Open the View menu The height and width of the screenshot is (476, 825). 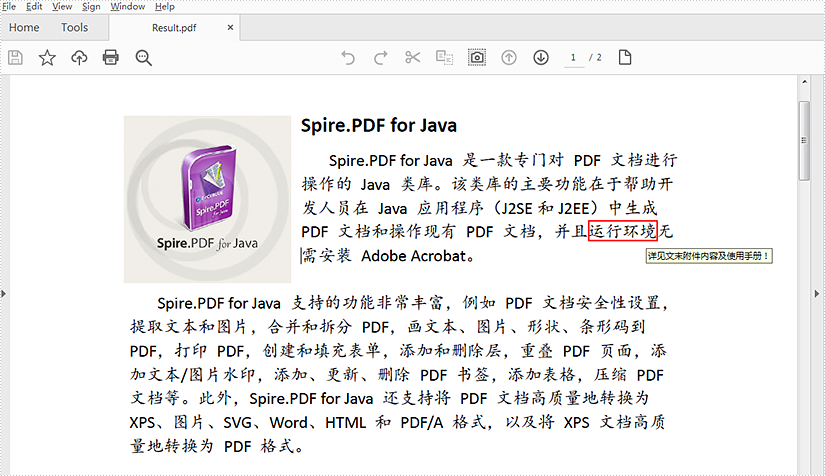click(x=62, y=6)
